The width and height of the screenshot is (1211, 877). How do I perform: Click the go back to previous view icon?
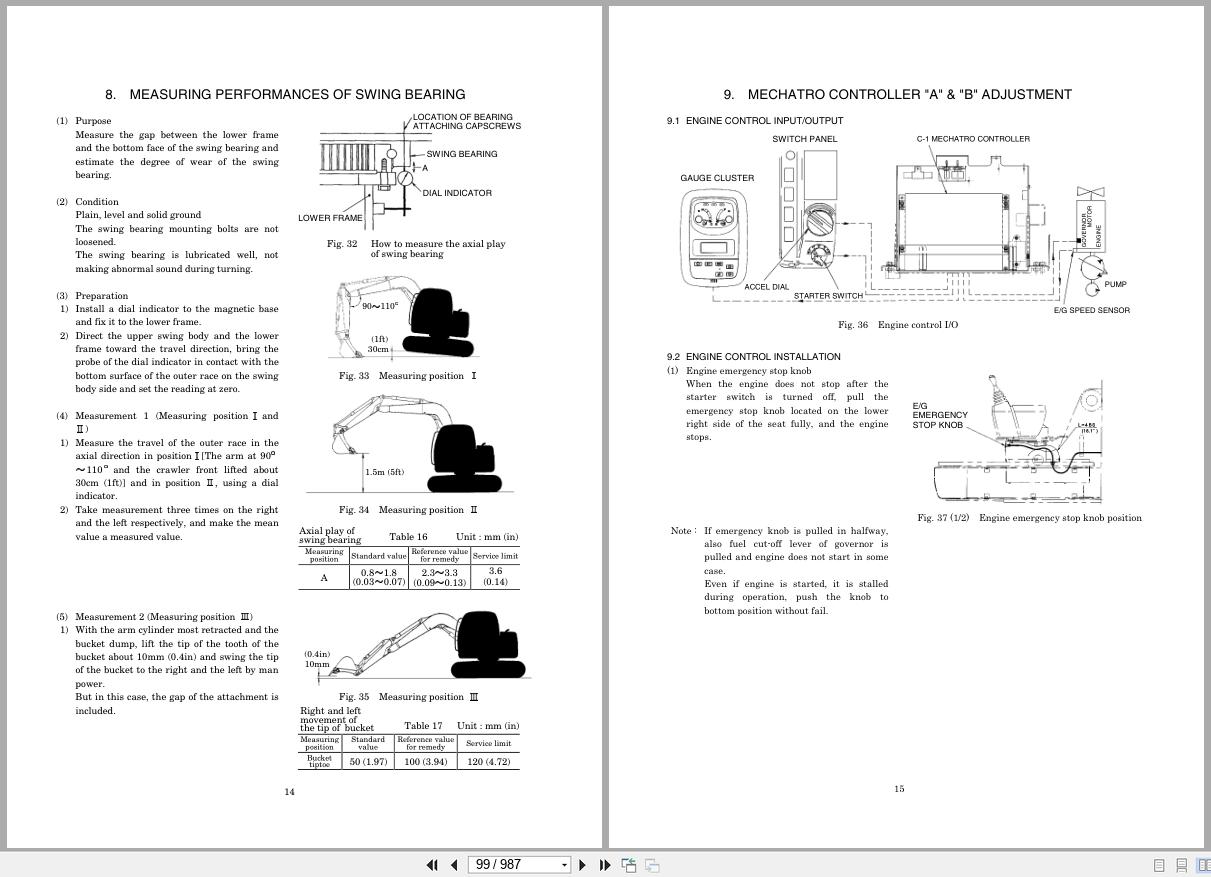[629, 865]
